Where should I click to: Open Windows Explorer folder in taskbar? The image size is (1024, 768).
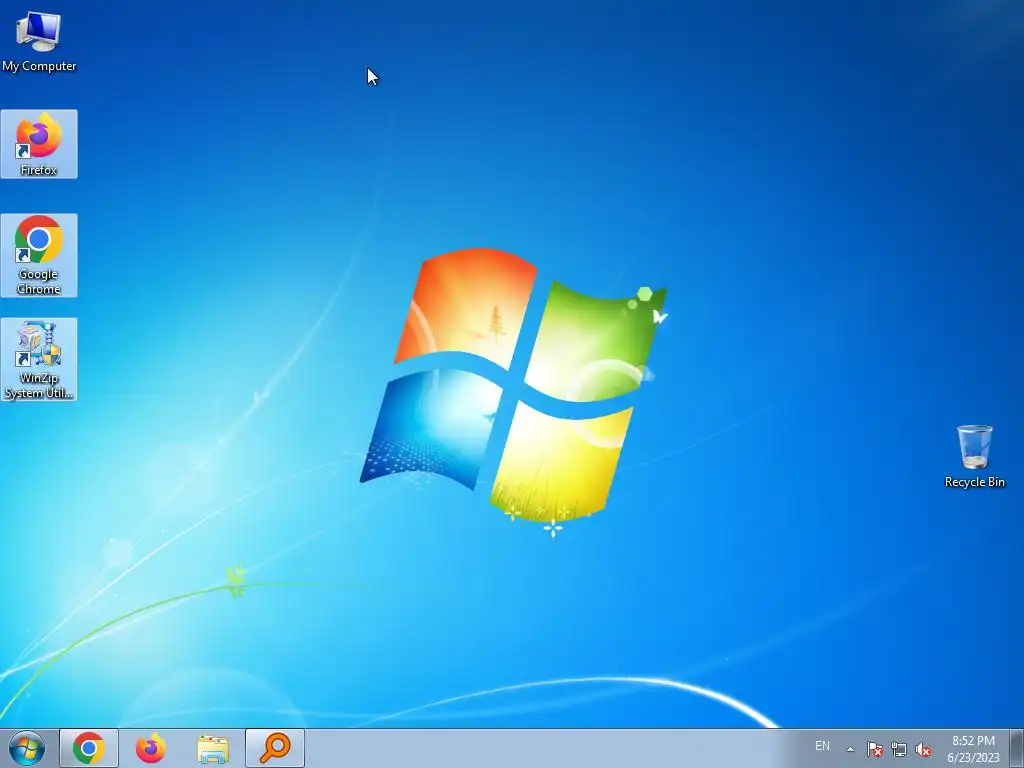click(x=213, y=748)
